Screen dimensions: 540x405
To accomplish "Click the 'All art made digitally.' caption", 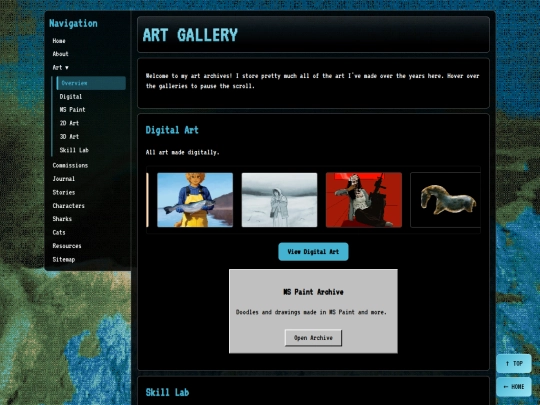I will pos(183,152).
